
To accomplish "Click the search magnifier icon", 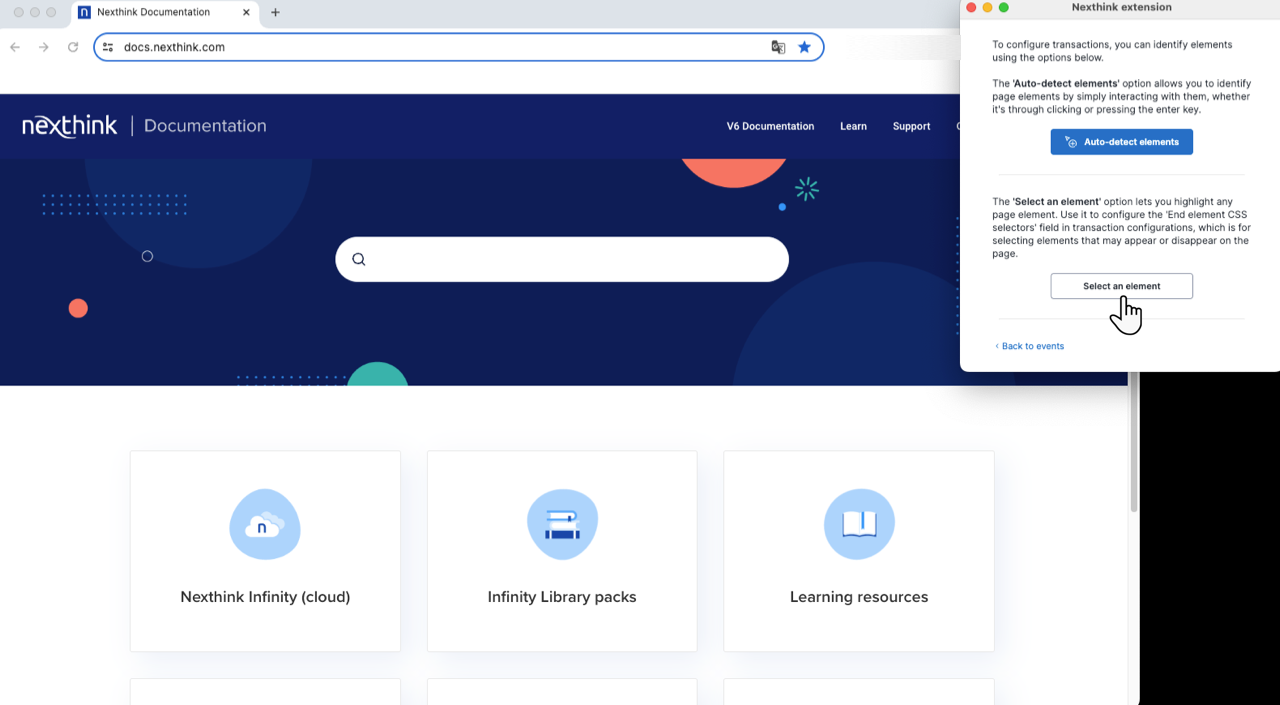I will point(359,260).
